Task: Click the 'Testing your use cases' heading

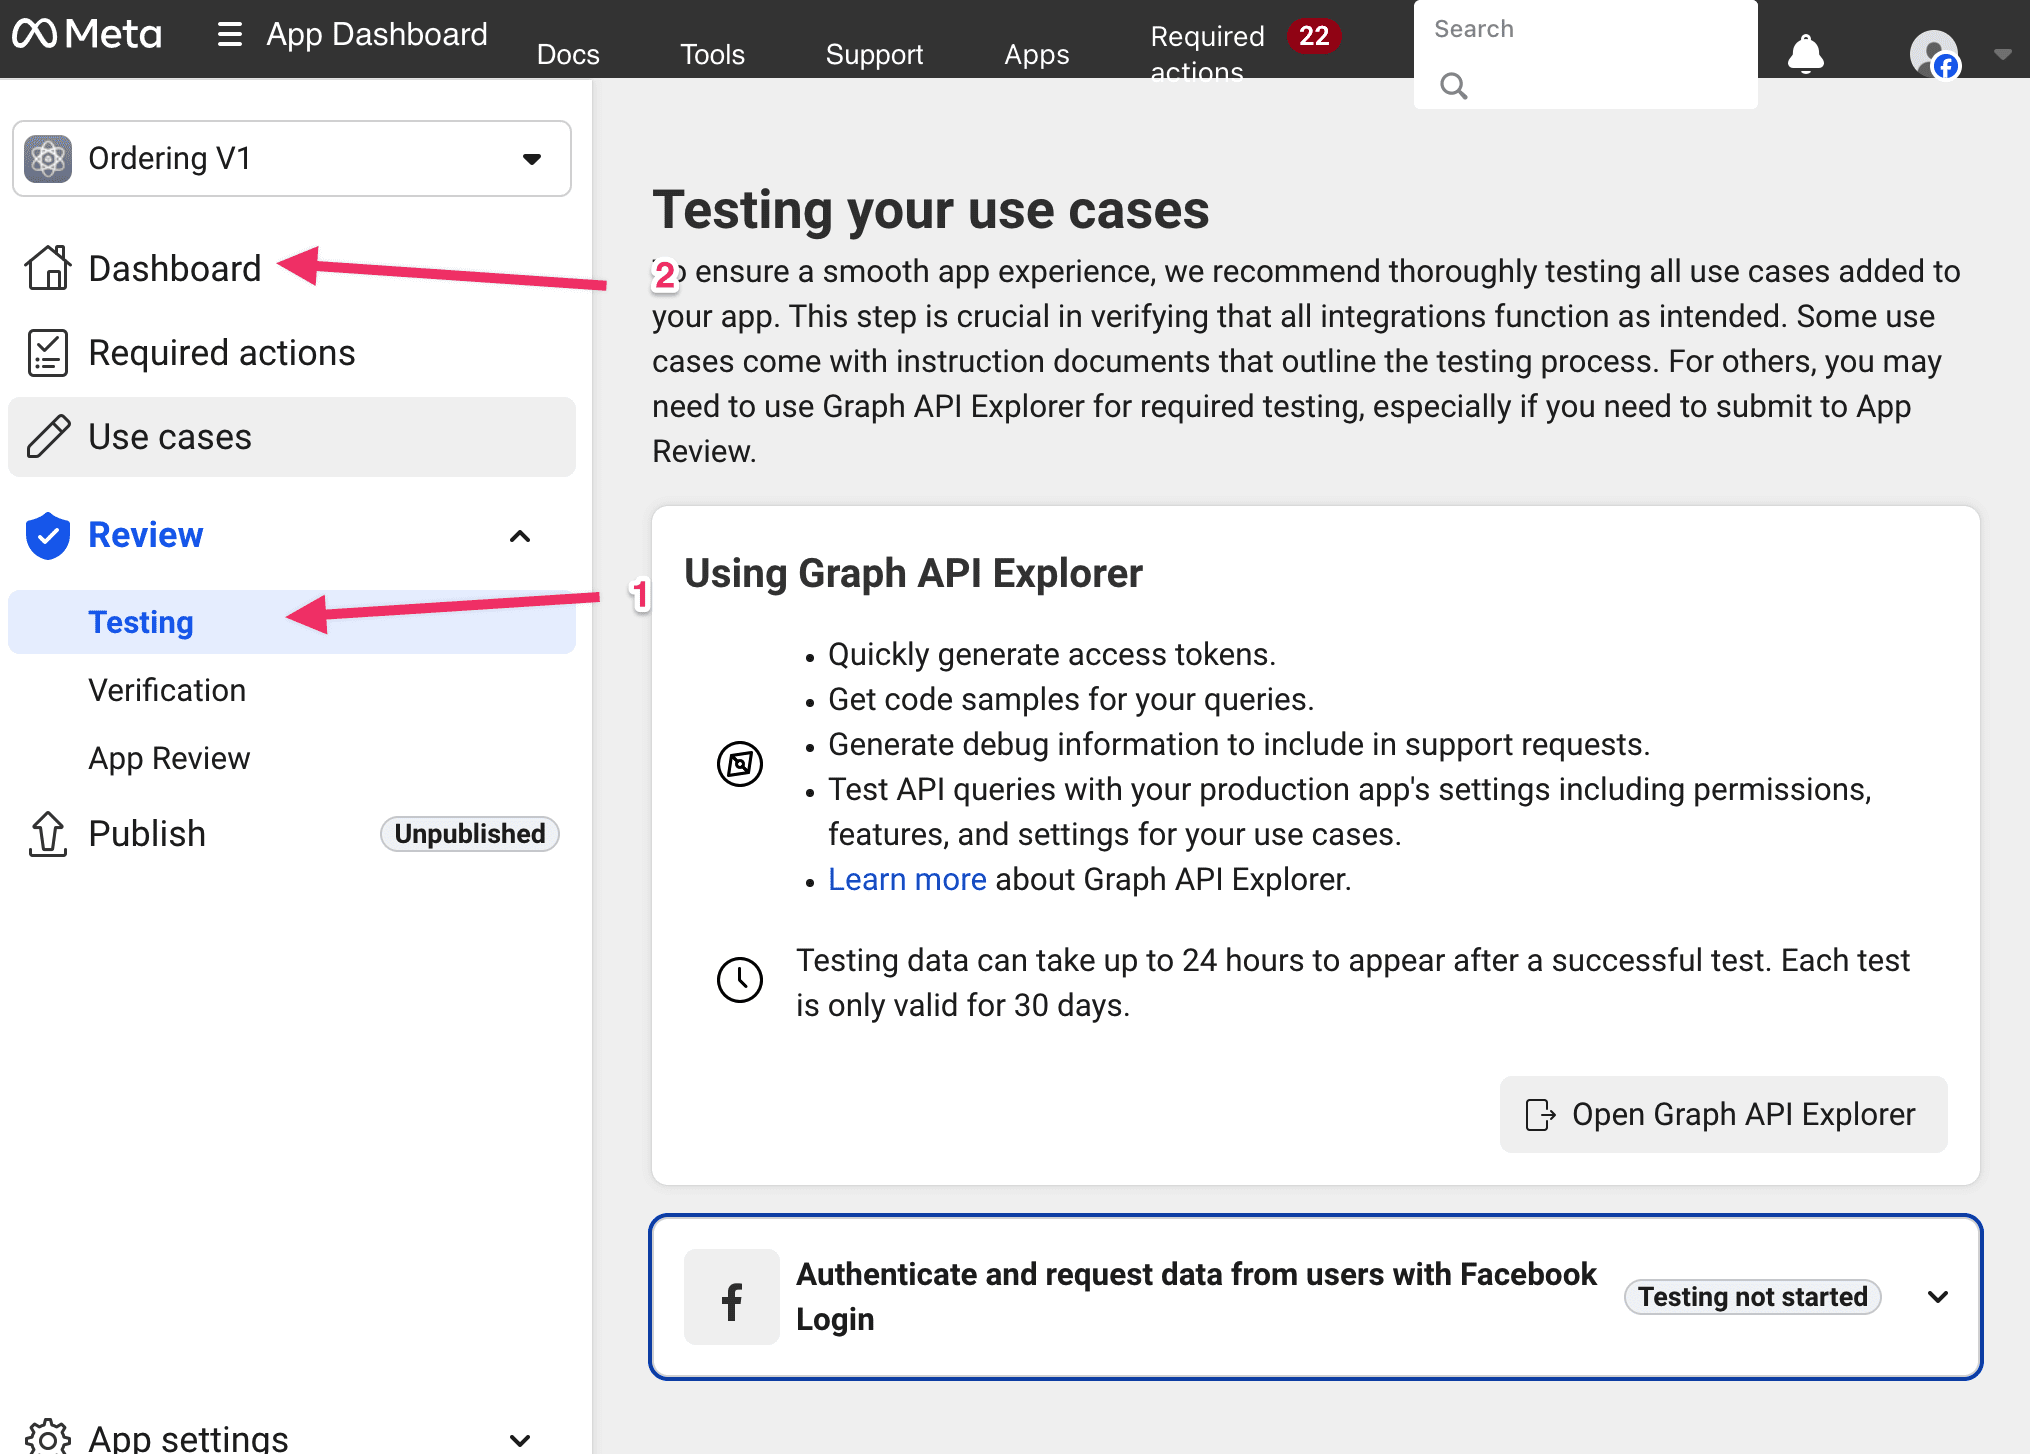Action: point(931,210)
